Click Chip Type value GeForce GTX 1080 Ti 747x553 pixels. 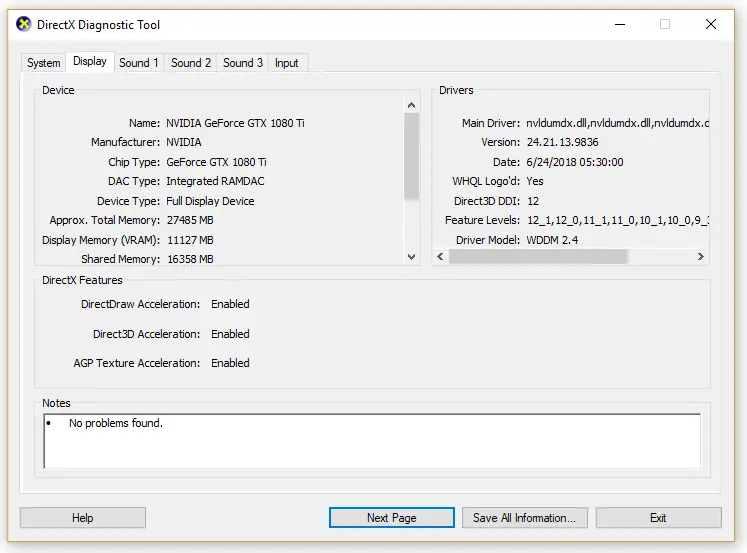coord(216,162)
